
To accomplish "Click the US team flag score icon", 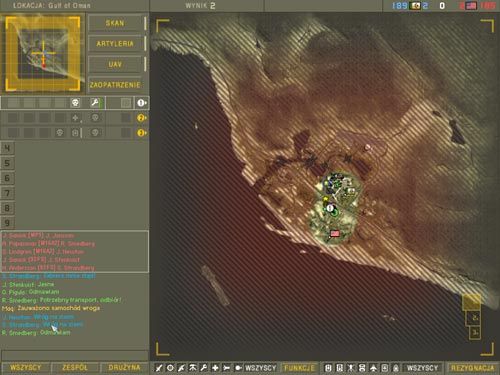I will point(471,5).
